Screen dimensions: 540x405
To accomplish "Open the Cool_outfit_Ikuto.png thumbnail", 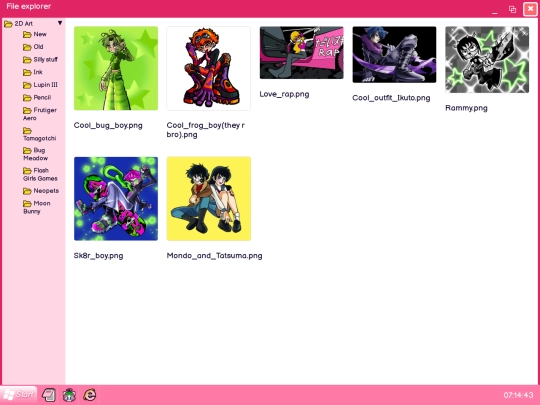I will 394,54.
